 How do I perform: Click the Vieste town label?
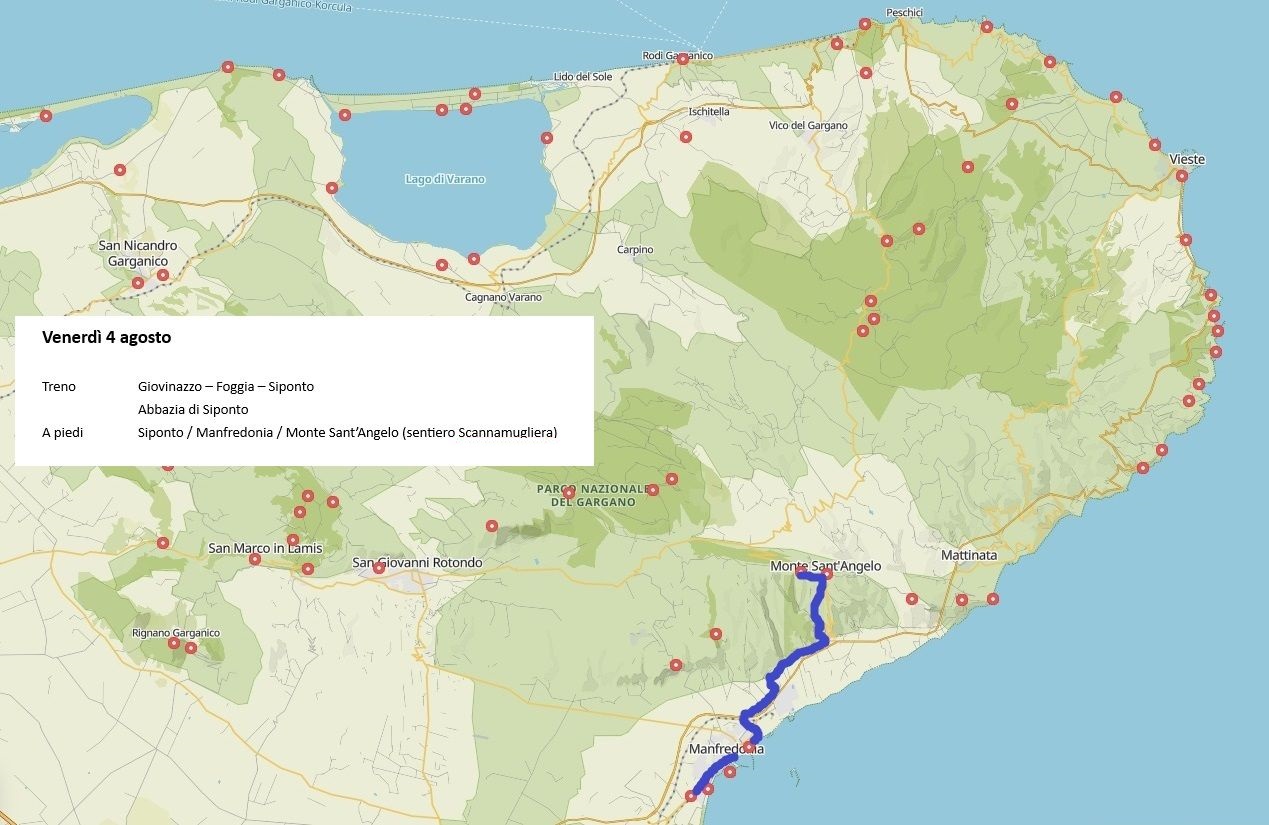pyautogui.click(x=1187, y=159)
